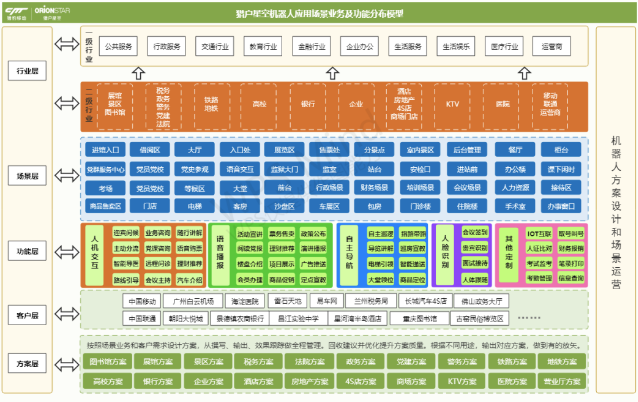Screen dimensions: 638x402
Task: Click the 长城汽车4S店 customer box
Action: tap(426, 301)
